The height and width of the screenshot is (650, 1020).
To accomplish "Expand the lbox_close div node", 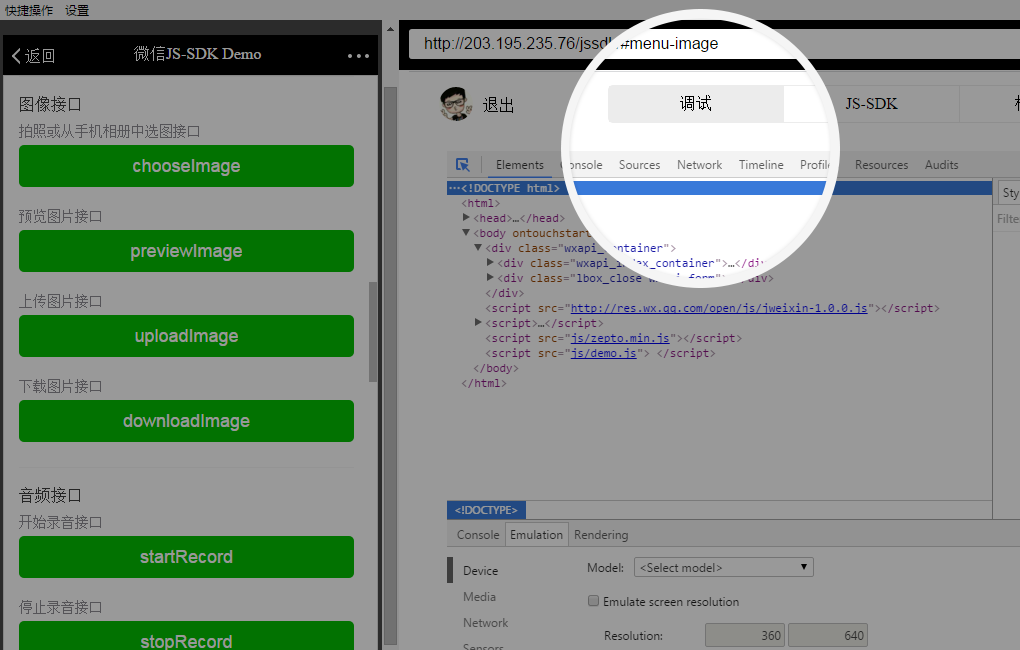I will tap(490, 277).
